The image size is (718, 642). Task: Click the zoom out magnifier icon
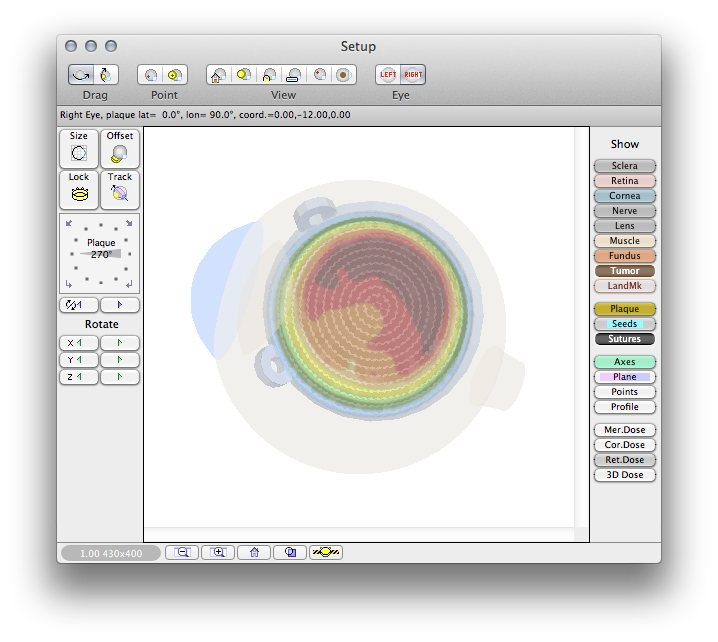tap(182, 552)
